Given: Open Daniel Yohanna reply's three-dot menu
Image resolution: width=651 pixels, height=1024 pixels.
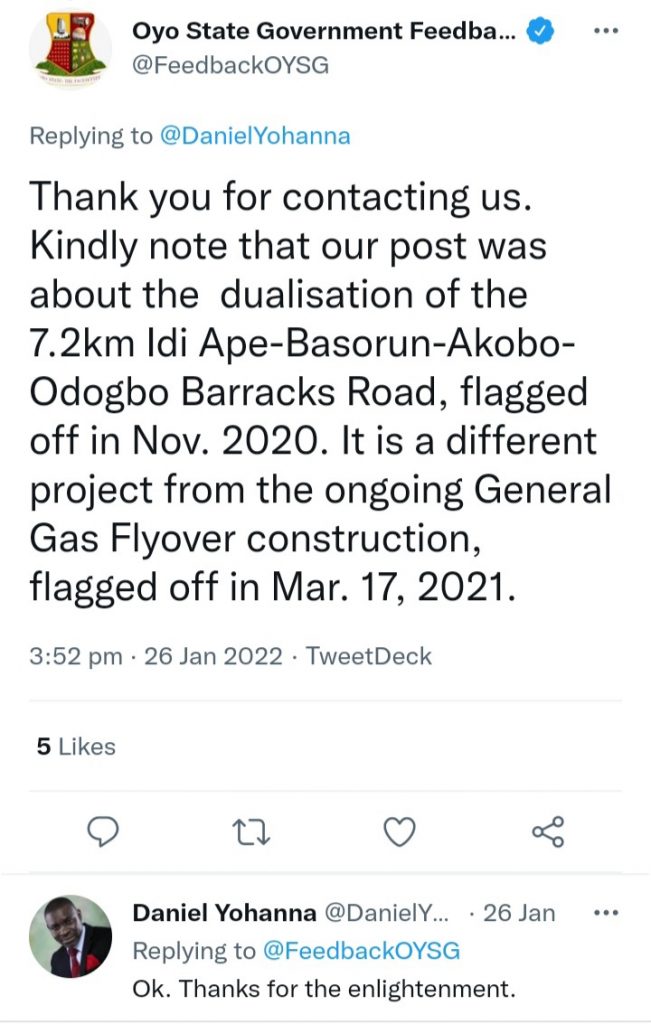Looking at the screenshot, I should click(606, 913).
